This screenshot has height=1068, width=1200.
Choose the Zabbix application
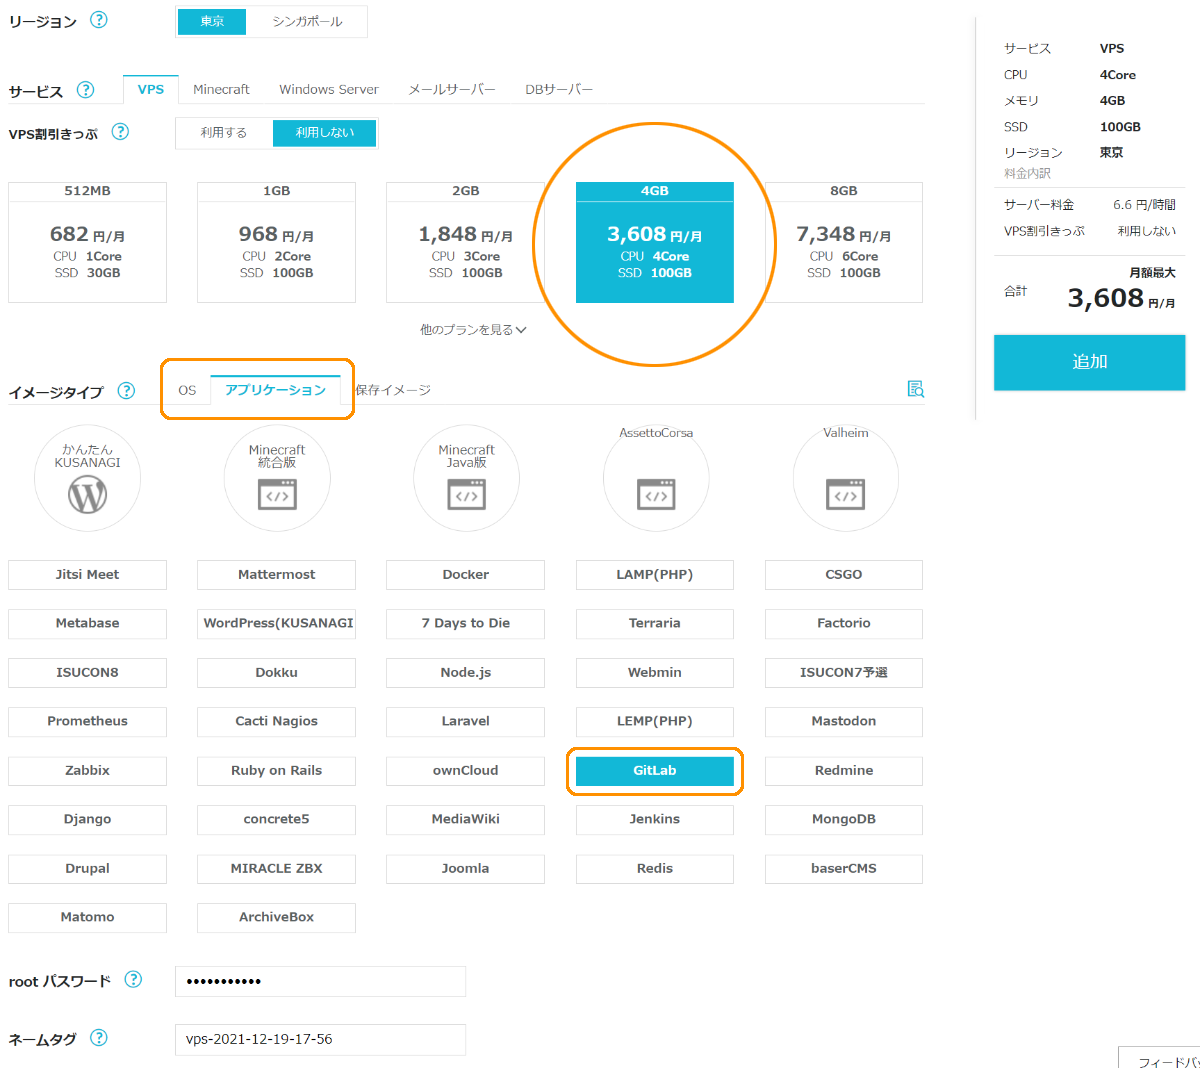[x=87, y=771]
